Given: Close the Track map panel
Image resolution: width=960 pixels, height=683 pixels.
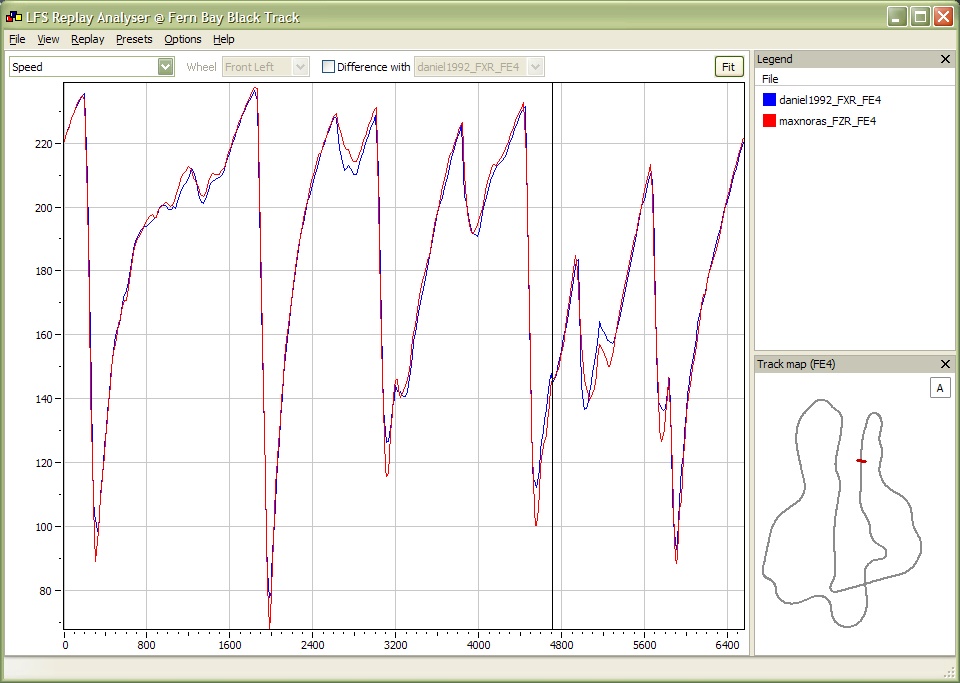Looking at the screenshot, I should (945, 364).
